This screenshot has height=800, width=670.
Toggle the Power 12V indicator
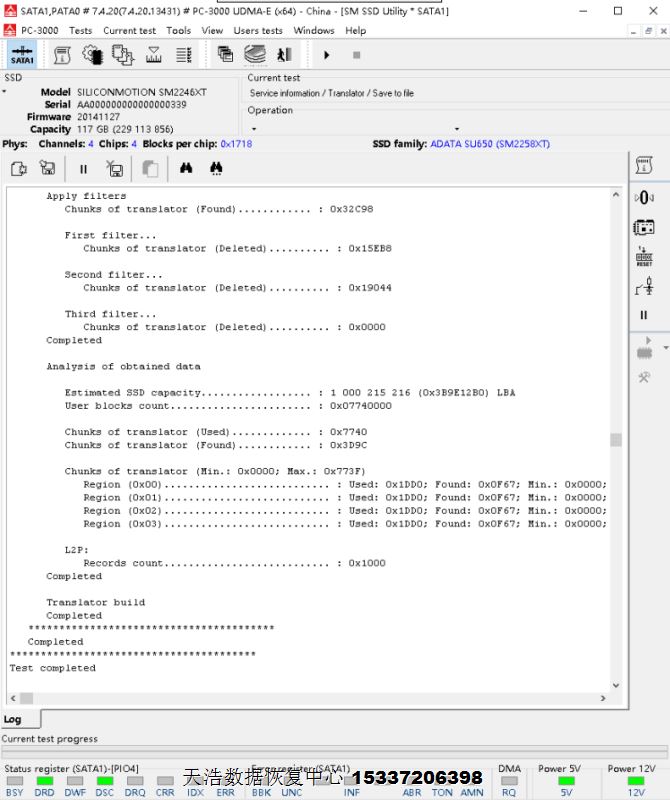coord(636,781)
